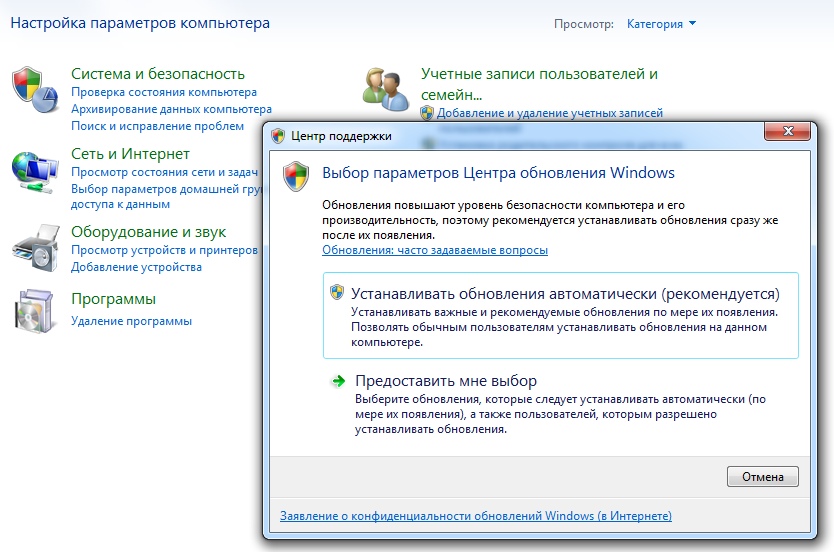Open 'Учетные записи пользователей' category heading

539,84
